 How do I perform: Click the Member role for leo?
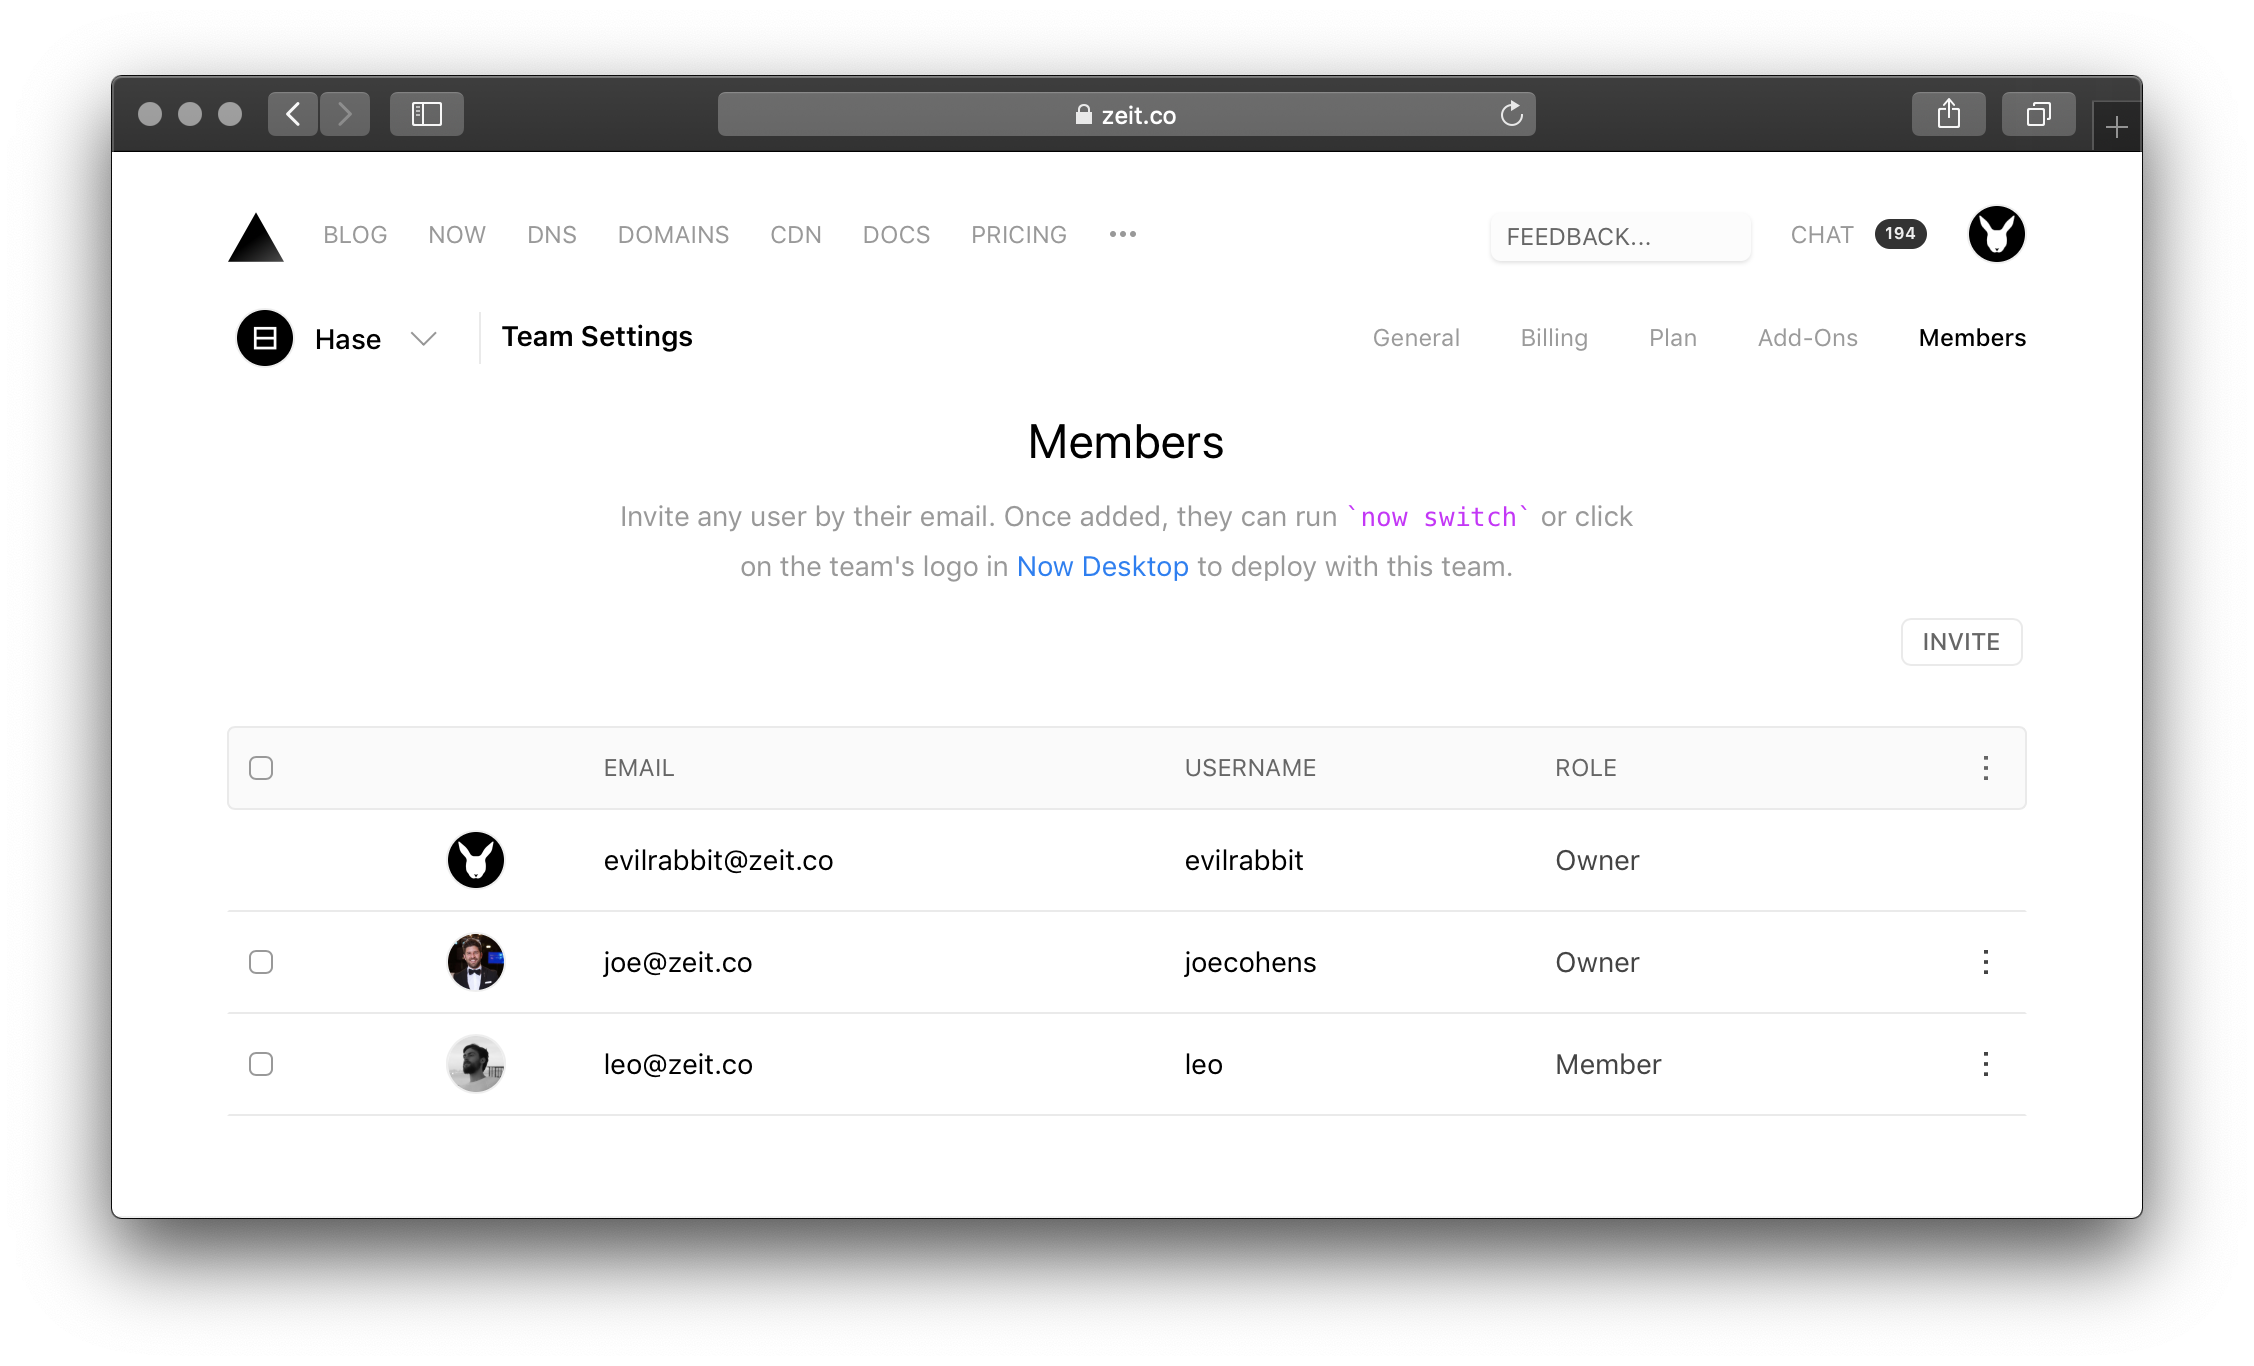1608,1064
